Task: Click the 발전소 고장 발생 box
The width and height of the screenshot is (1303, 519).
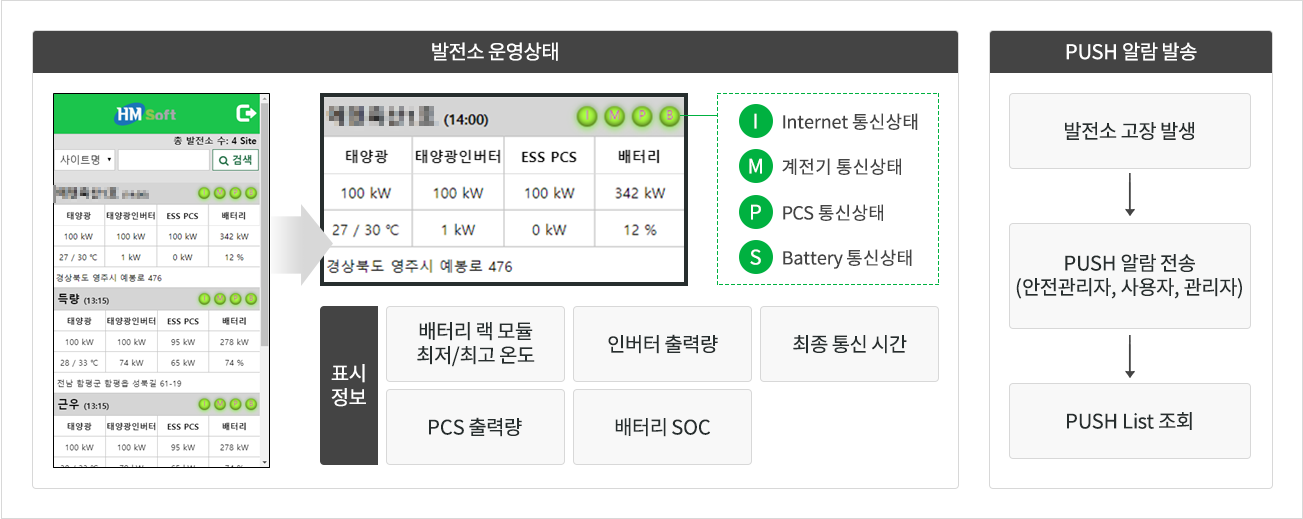Action: click(1130, 131)
